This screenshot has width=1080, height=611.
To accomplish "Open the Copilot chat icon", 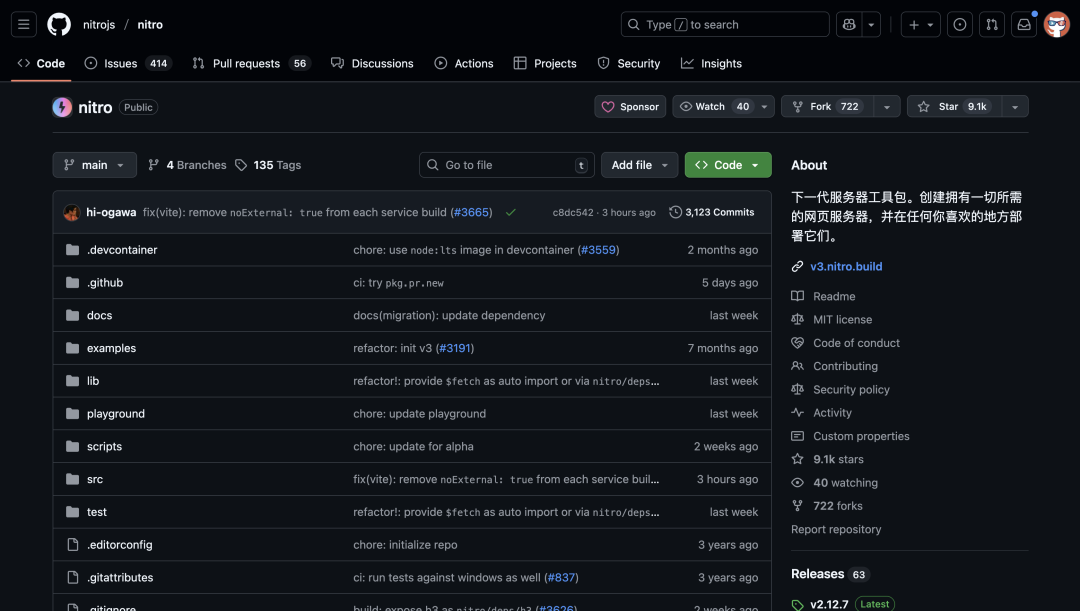I will [849, 25].
